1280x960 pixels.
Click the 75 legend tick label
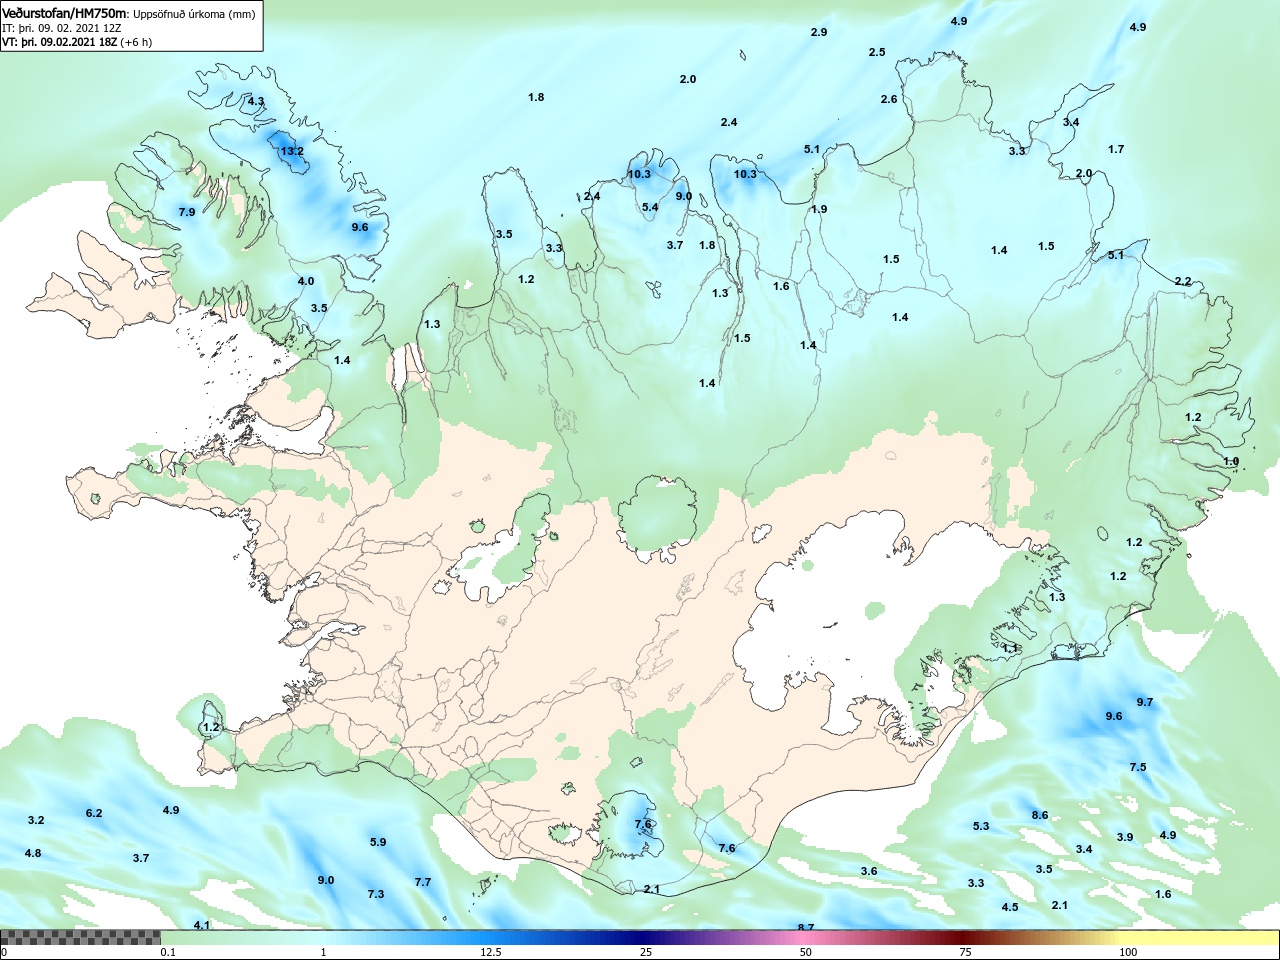click(966, 952)
